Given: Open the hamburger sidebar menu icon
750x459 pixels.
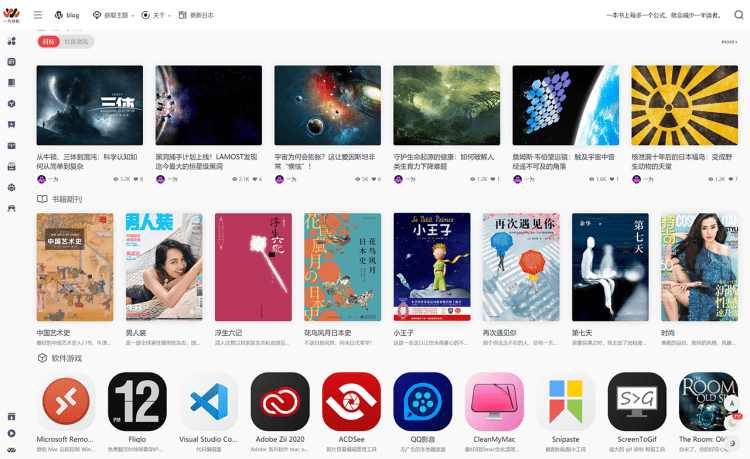Looking at the screenshot, I should coord(38,15).
